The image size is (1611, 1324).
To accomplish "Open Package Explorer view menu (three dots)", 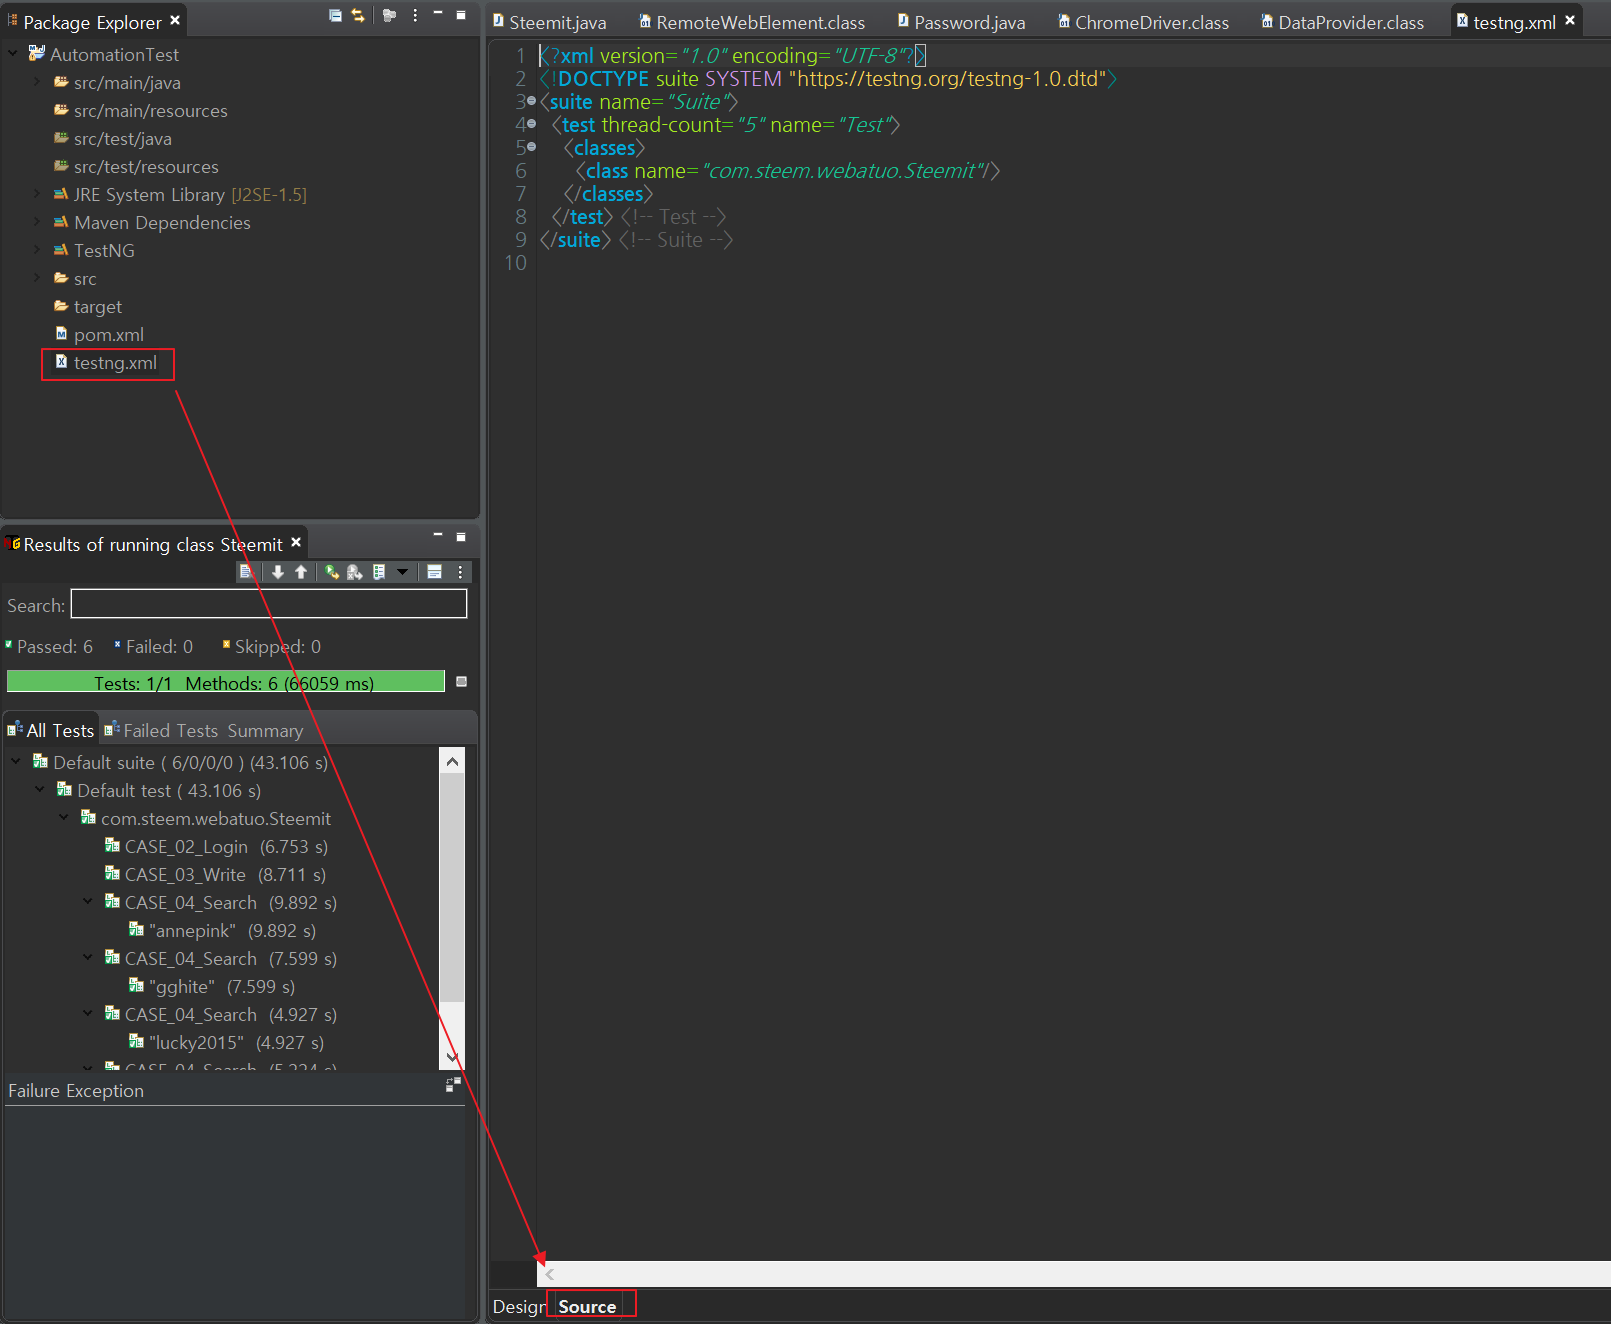I will pos(415,15).
